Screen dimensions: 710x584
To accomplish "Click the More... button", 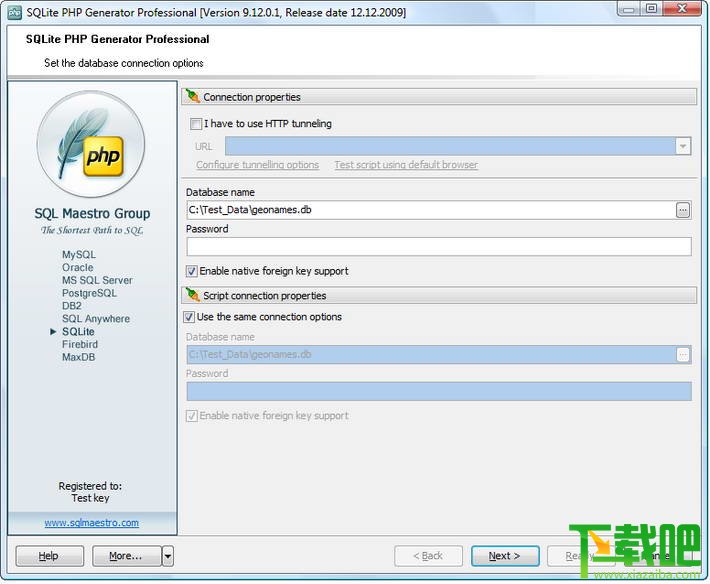I will point(127,556).
